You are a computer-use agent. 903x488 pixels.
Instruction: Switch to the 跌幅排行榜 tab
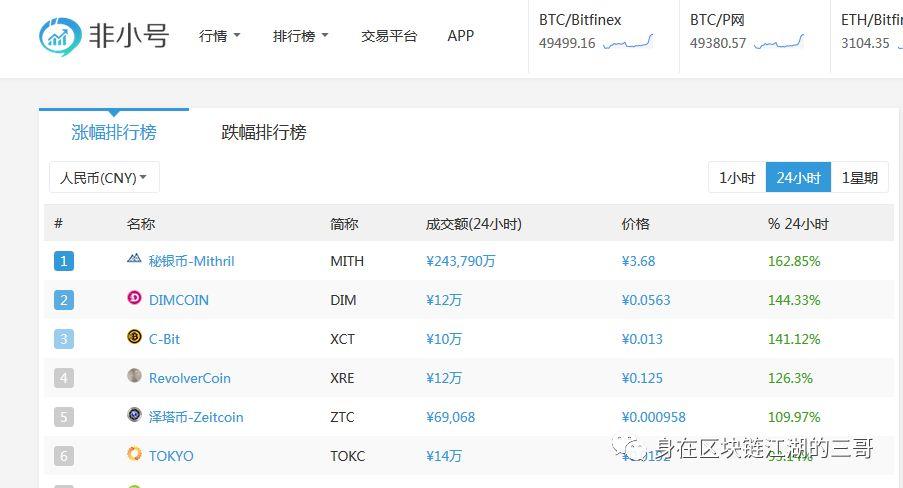(264, 133)
